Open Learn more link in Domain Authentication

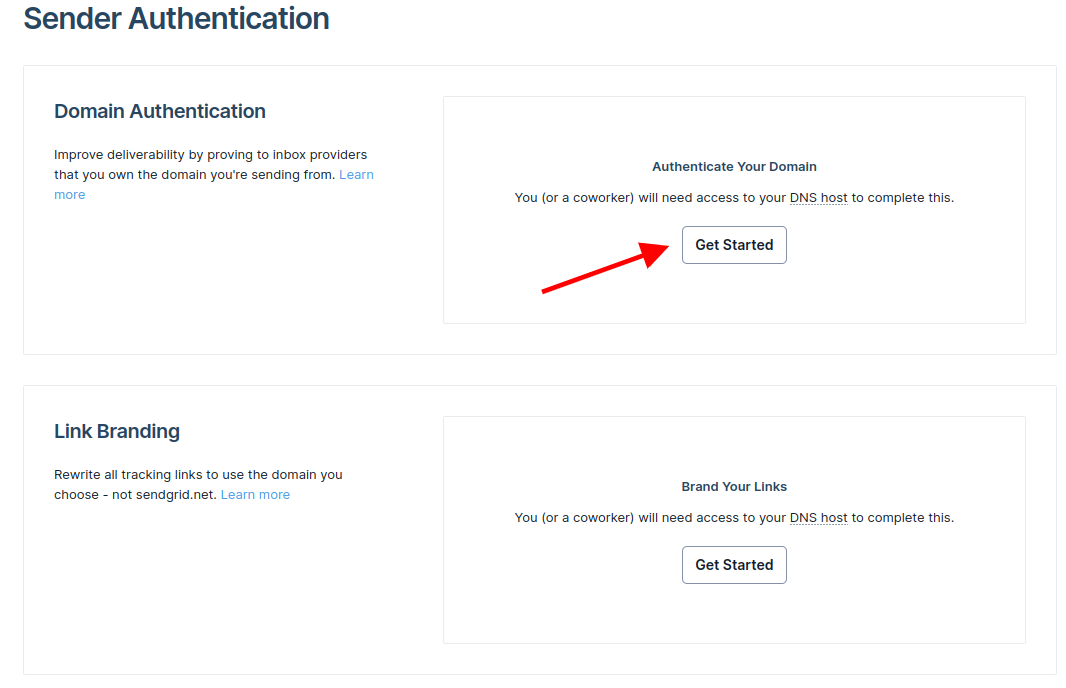[356, 175]
